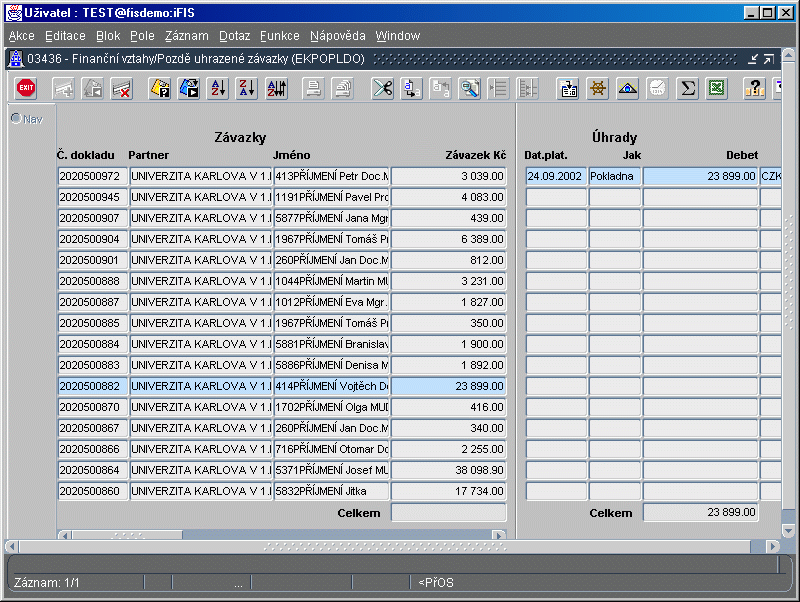
Task: Open the Pole menu
Action: 142,36
